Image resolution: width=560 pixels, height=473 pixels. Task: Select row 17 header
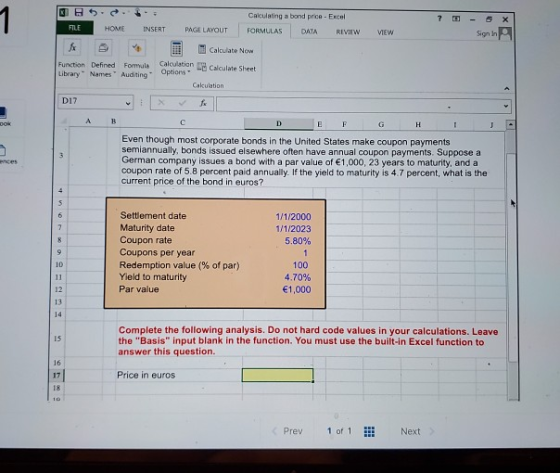pos(56,375)
